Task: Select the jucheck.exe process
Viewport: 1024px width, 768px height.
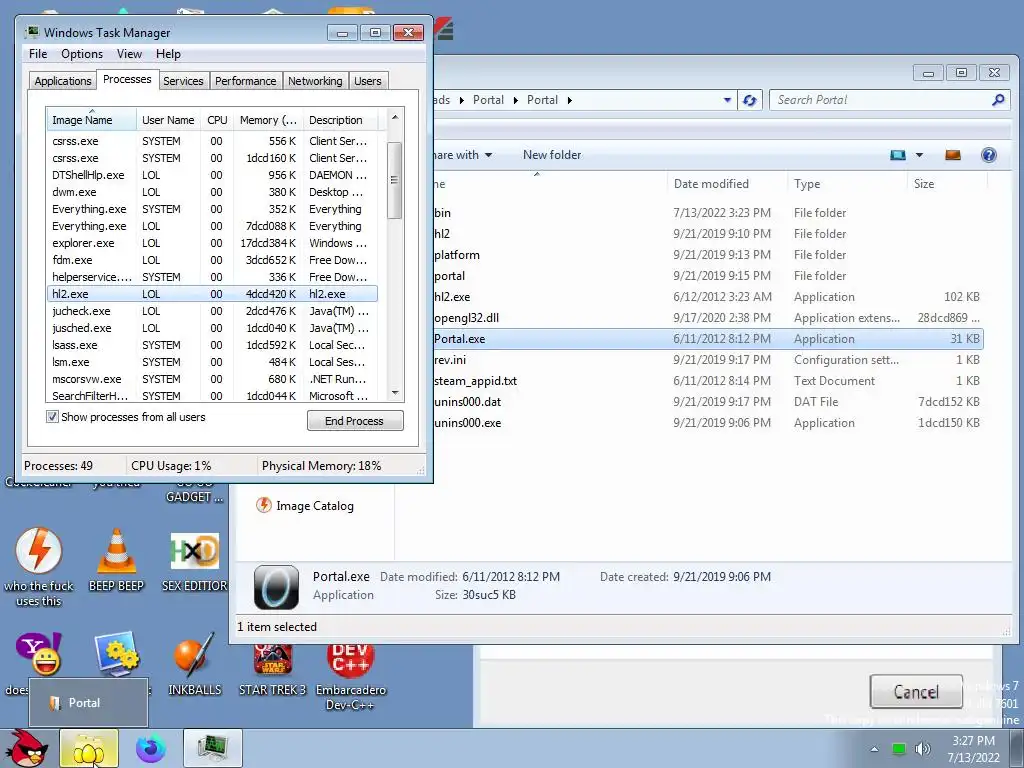Action: click(x=212, y=311)
